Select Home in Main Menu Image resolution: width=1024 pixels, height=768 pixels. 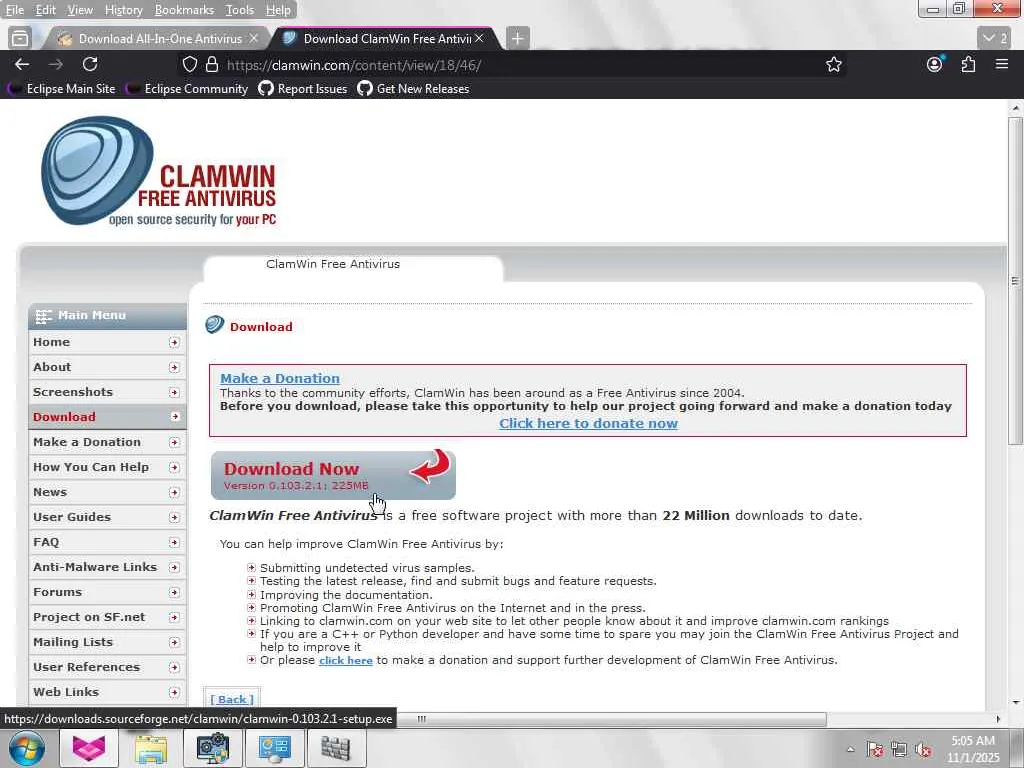tap(107, 342)
